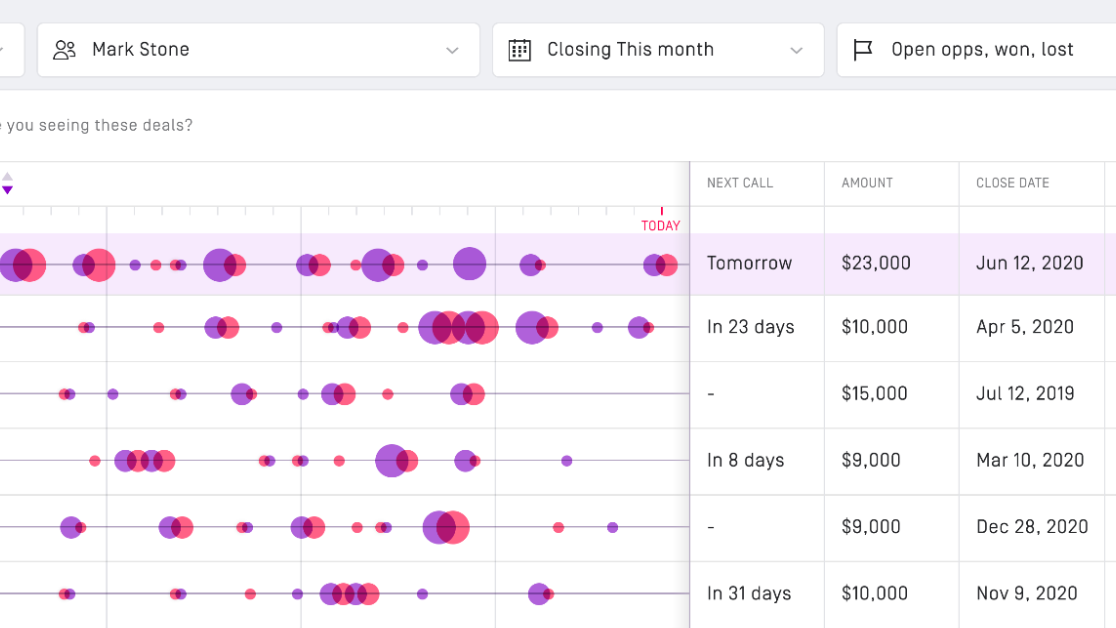Screen dimensions: 1116x628
Task: Click the In 23 days next call cell
Action: click(750, 327)
